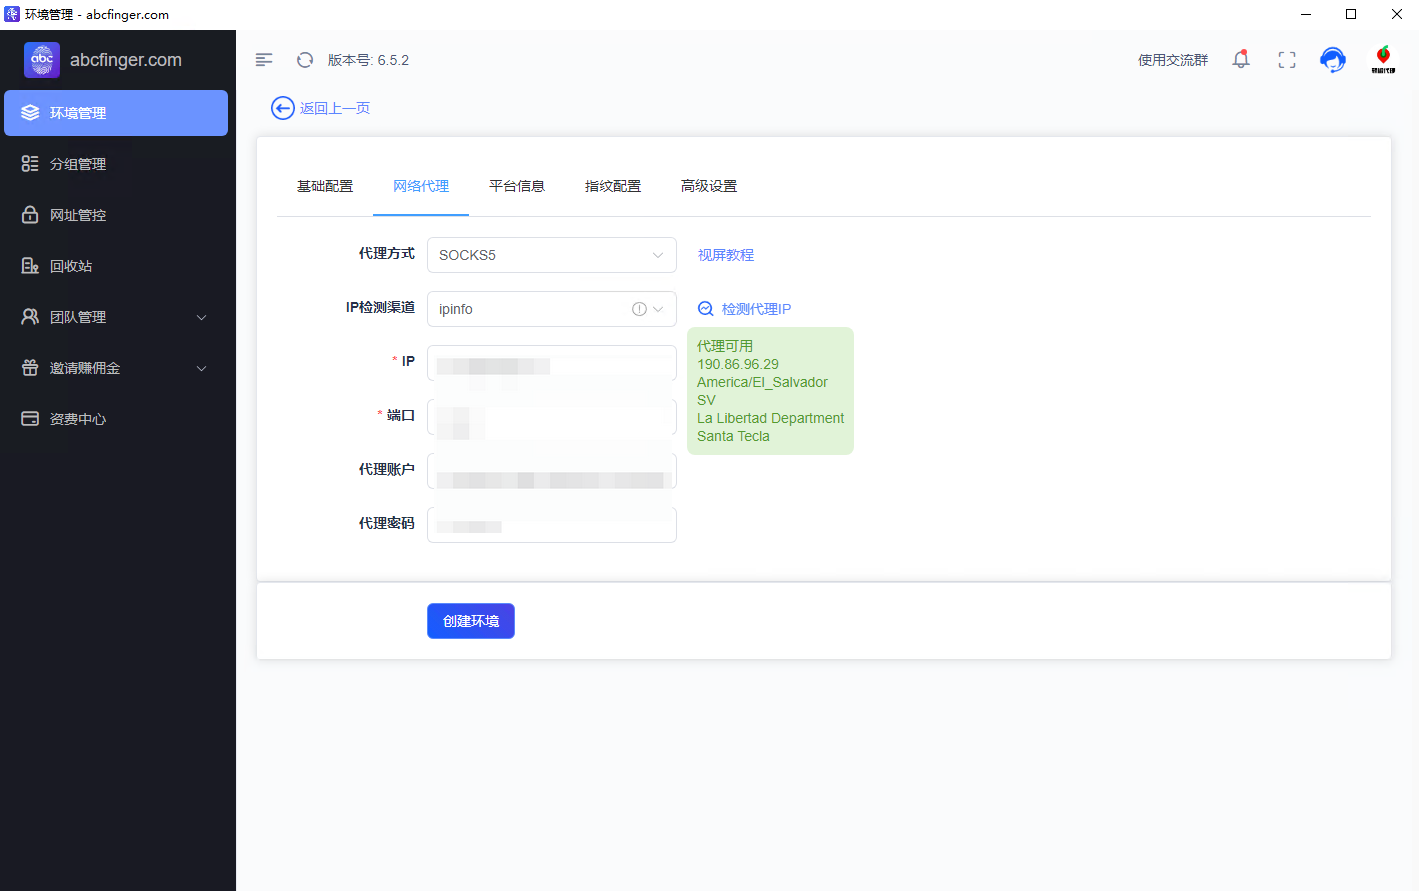Expand the 团队管理 sidebar menu
Screen dimensions: 1419x891
(116, 317)
